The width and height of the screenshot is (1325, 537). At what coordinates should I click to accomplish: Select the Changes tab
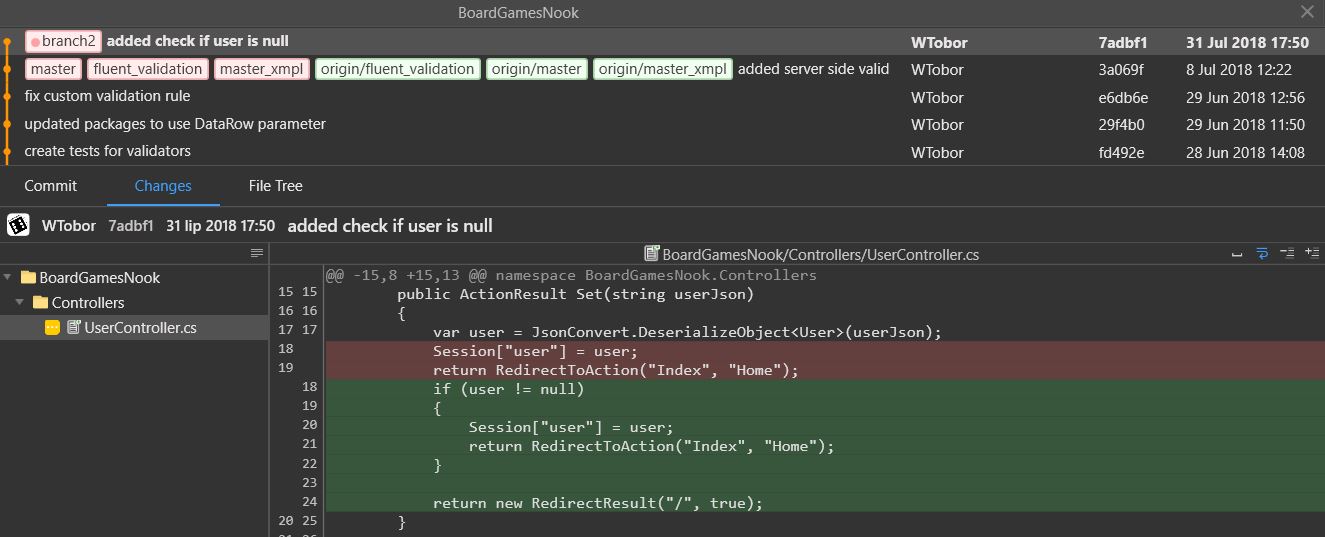[x=163, y=186]
